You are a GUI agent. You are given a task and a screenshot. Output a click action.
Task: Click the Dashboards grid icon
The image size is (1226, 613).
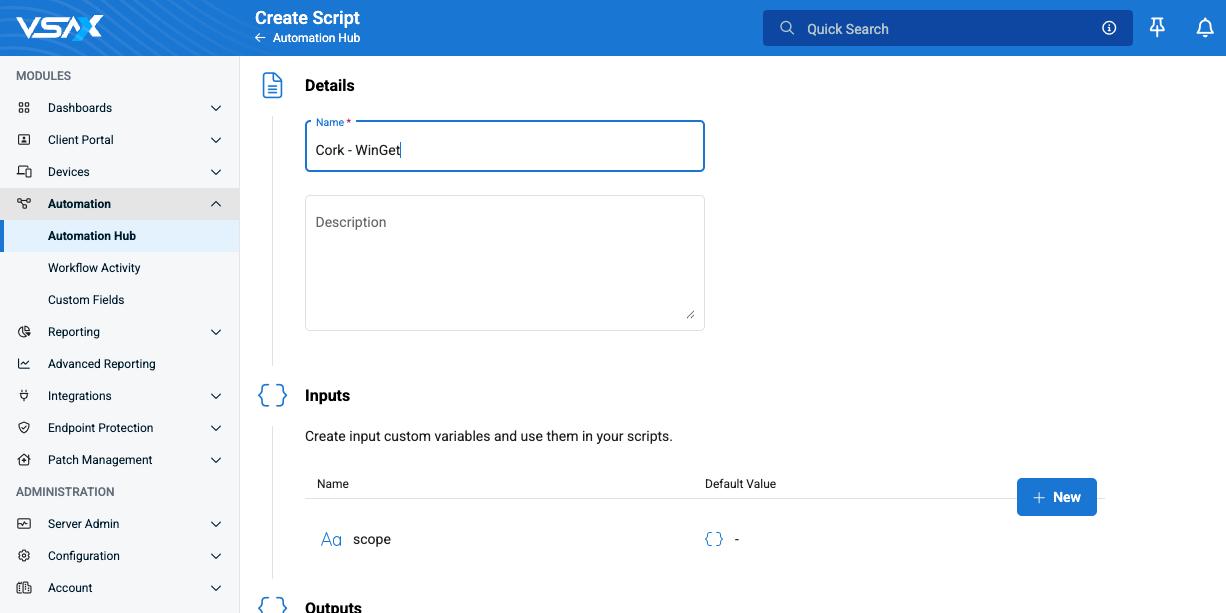pyautogui.click(x=24, y=108)
